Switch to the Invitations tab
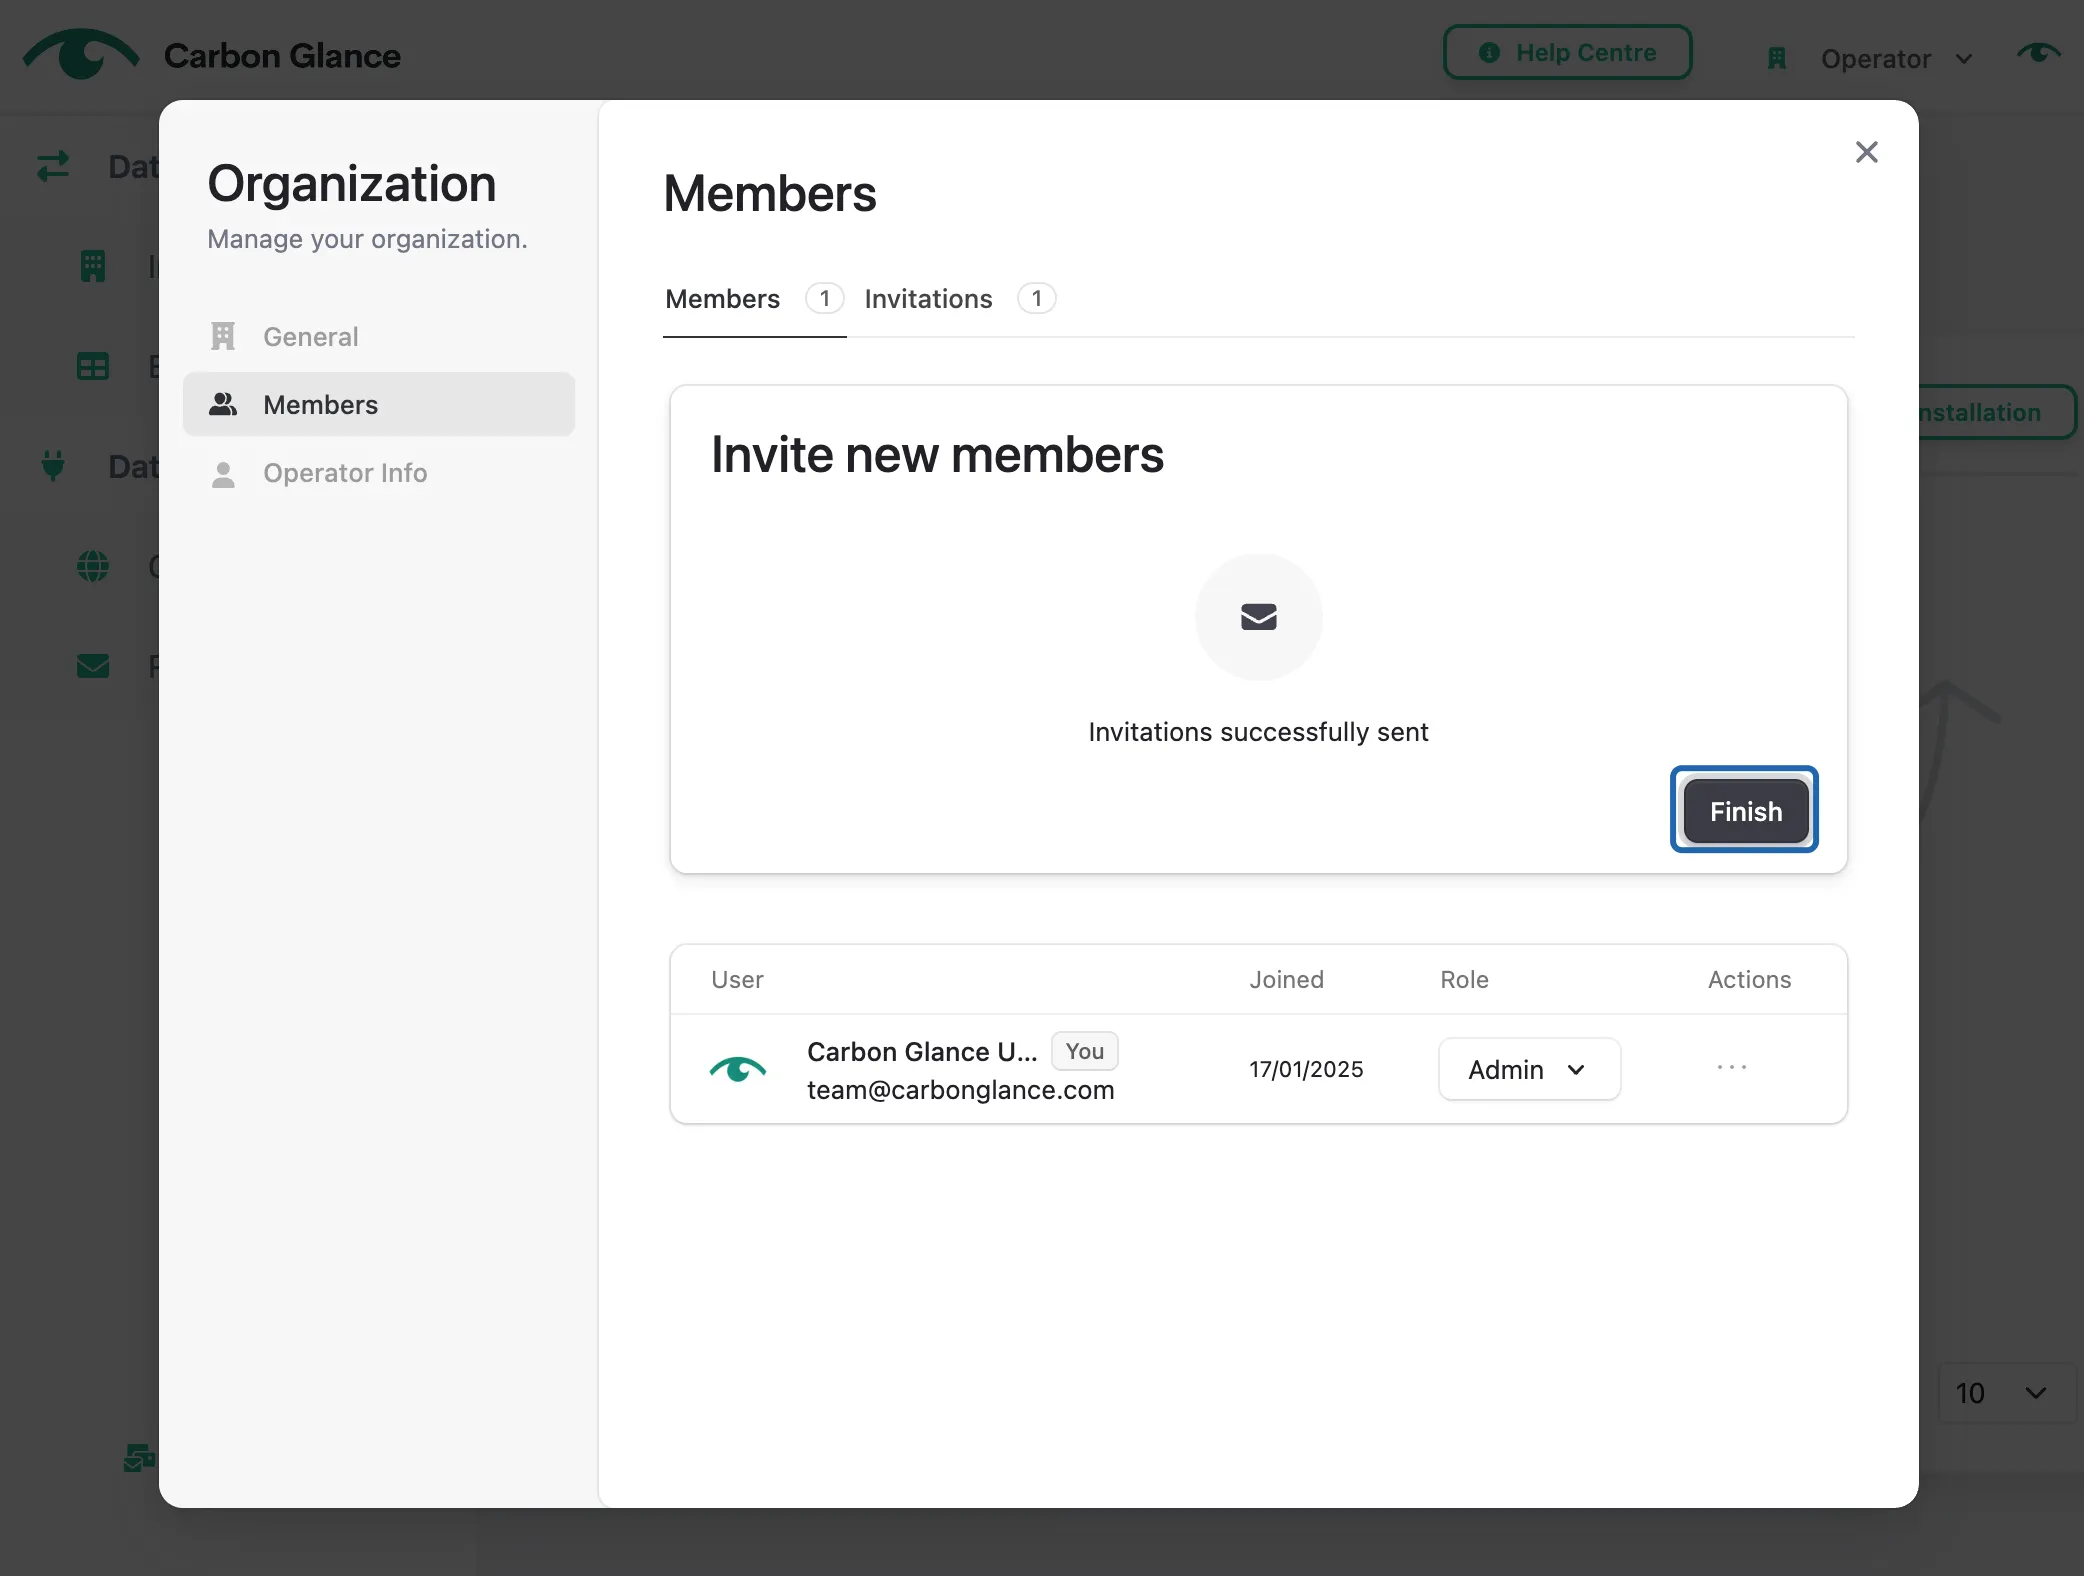2084x1576 pixels. (x=959, y=299)
